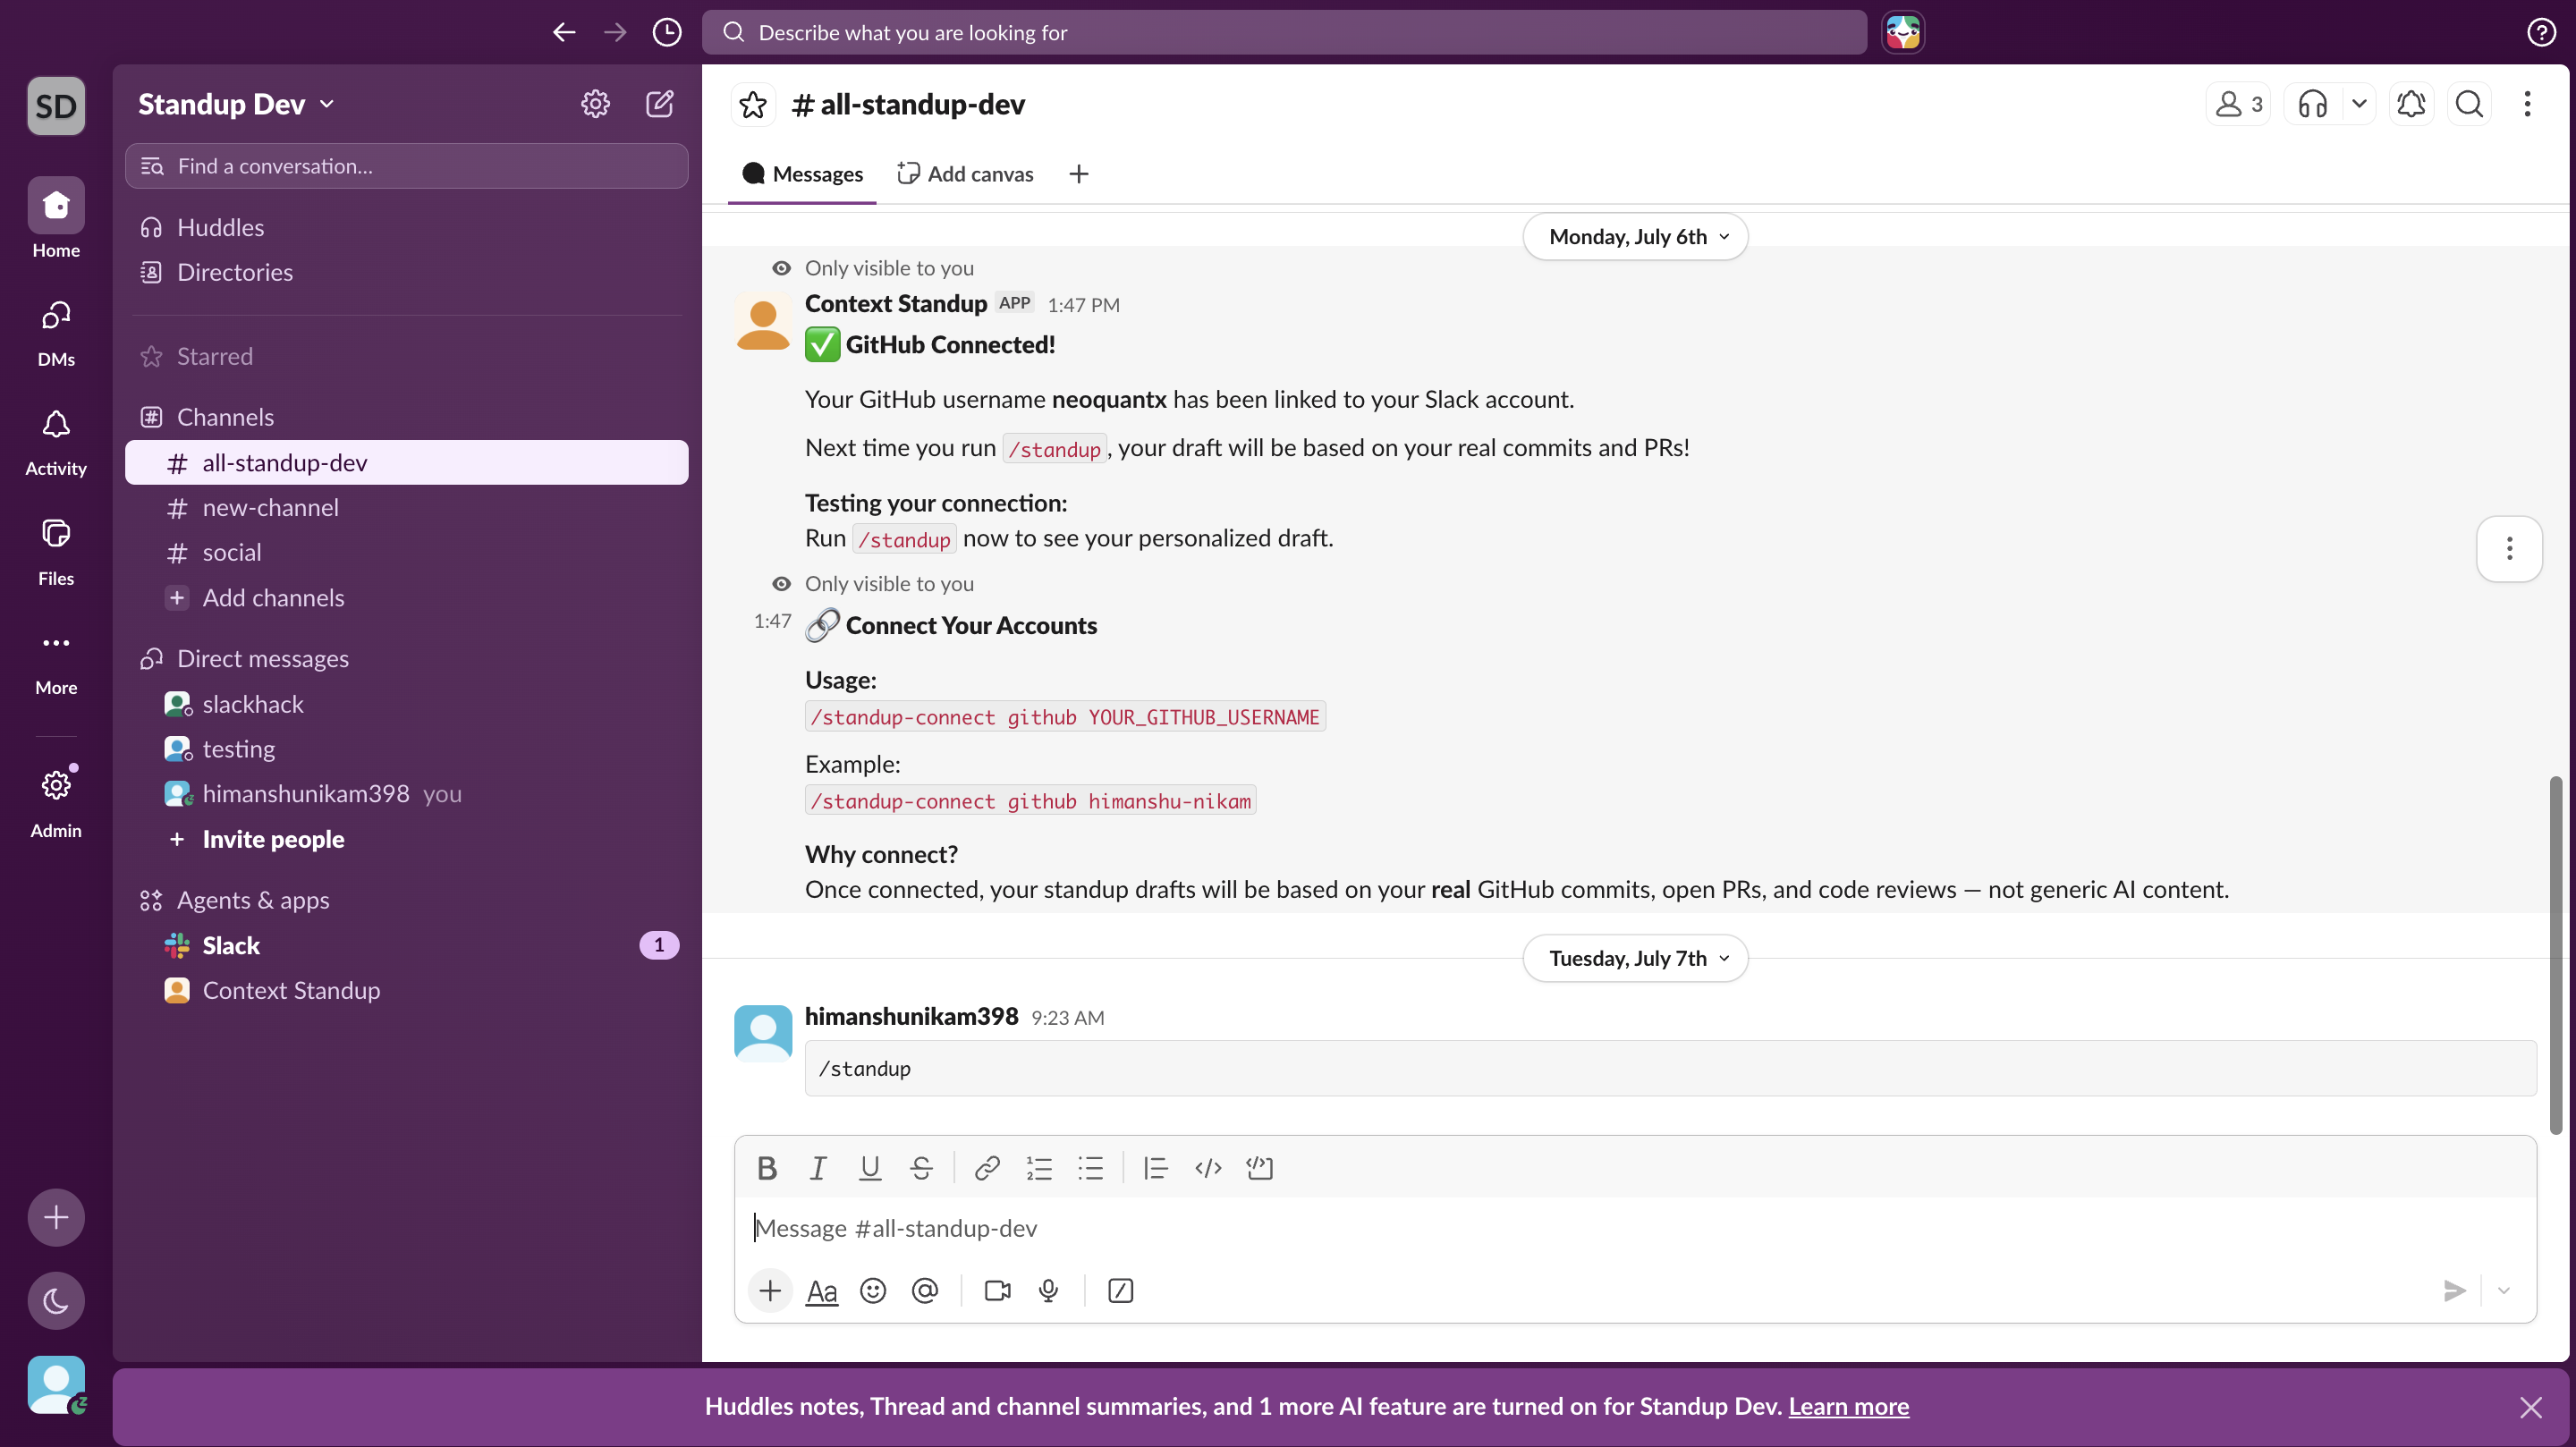Open the Slack app conversation
The image size is (2576, 1447).
point(406,946)
